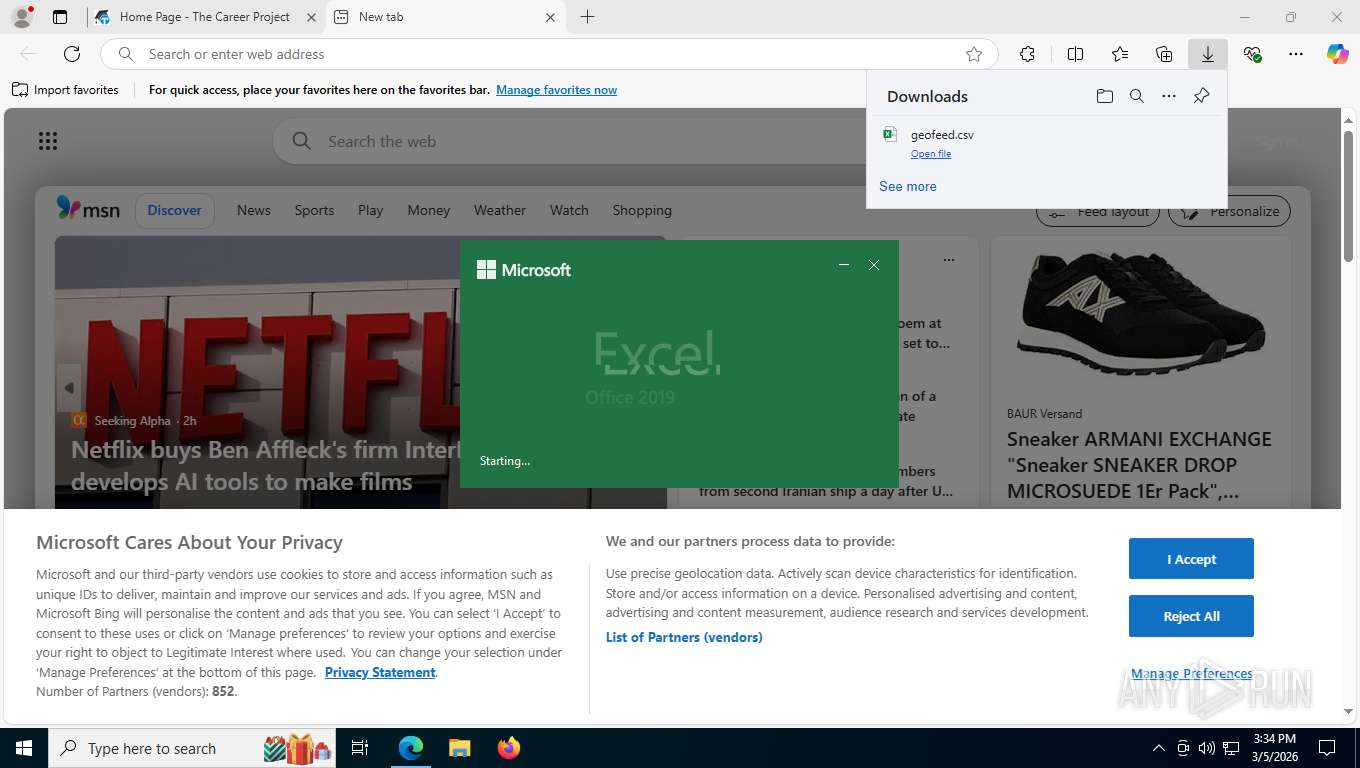
Task: Open the Extensions puzzle icon
Action: pos(1027,54)
